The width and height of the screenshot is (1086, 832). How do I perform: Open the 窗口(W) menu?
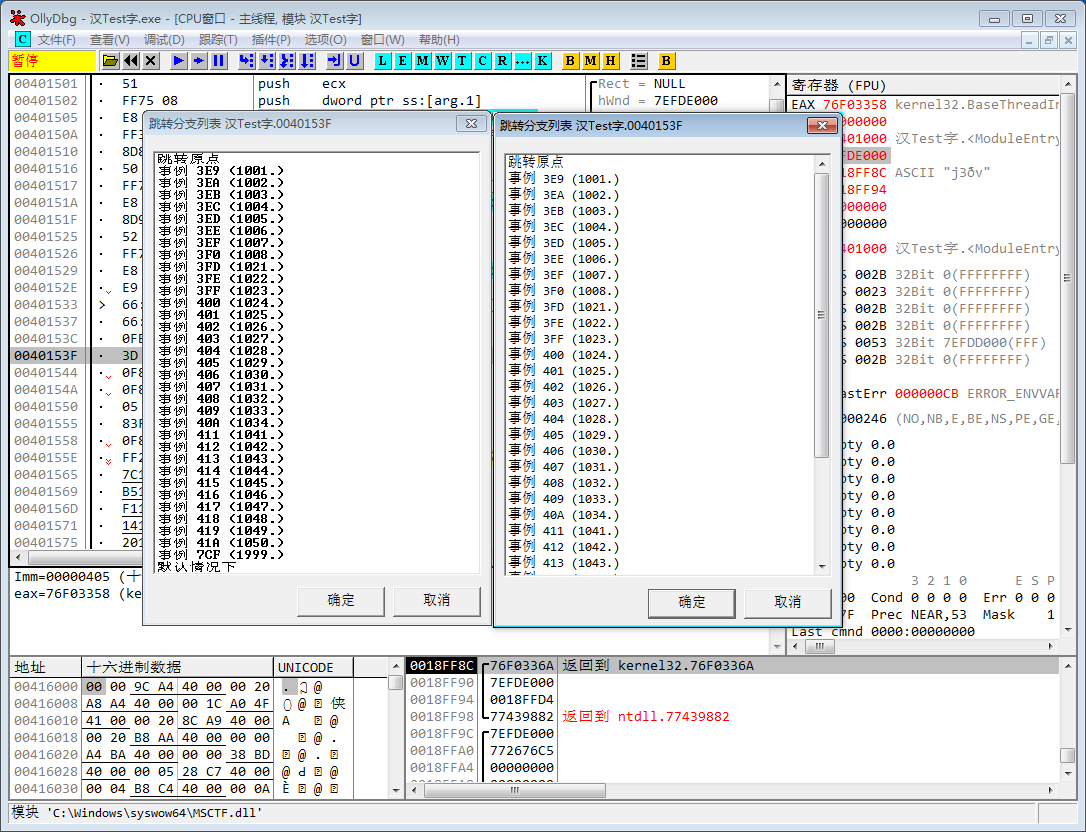pyautogui.click(x=382, y=40)
